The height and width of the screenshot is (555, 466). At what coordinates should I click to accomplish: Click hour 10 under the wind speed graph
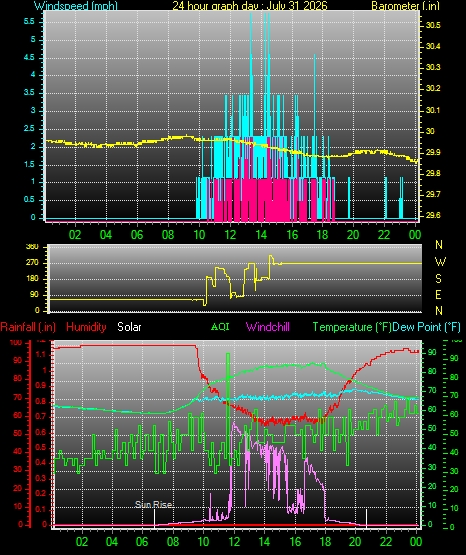[x=199, y=234]
